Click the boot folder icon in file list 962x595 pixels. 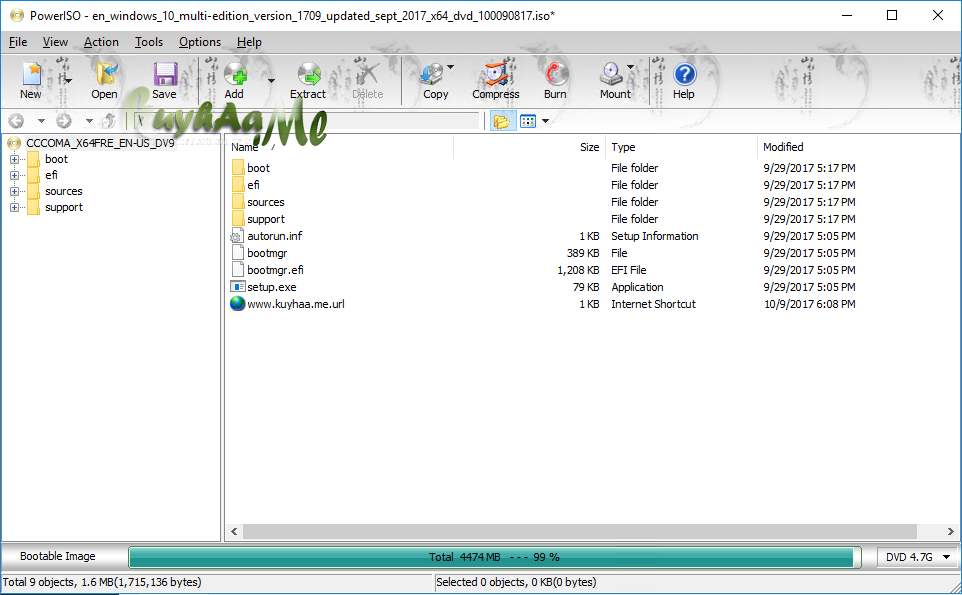pyautogui.click(x=238, y=167)
